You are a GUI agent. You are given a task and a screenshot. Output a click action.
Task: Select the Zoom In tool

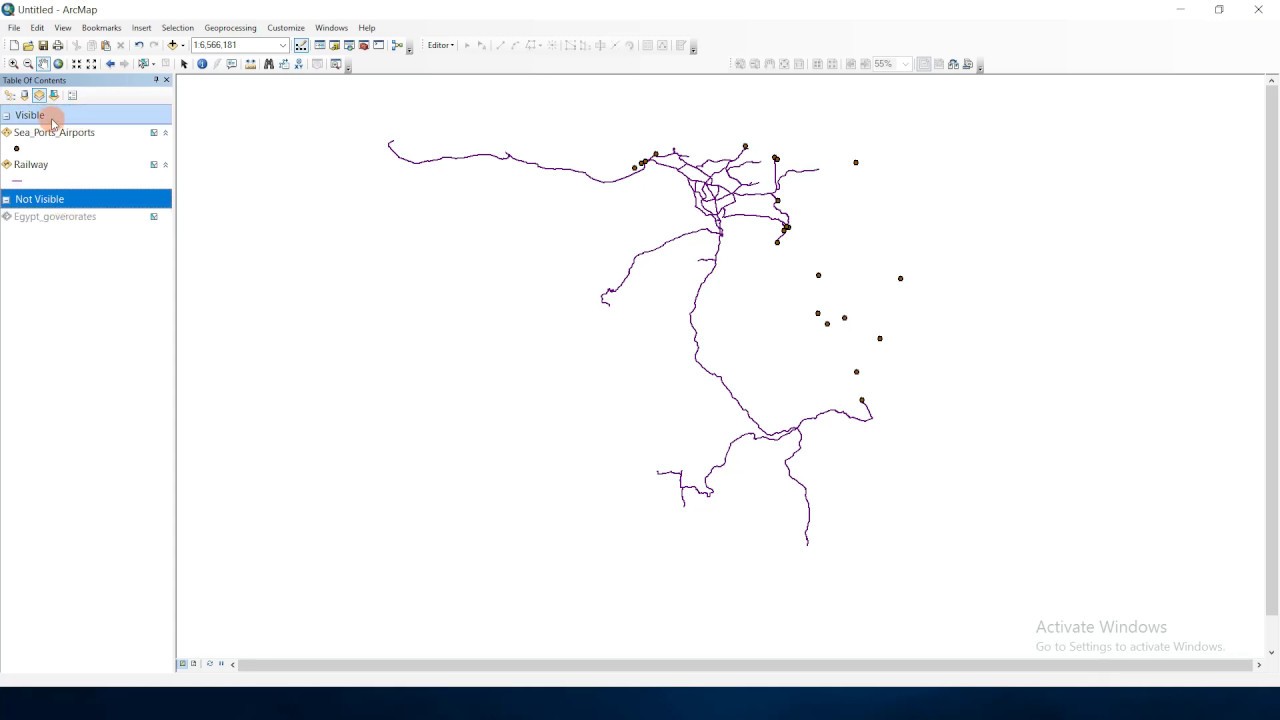click(14, 64)
